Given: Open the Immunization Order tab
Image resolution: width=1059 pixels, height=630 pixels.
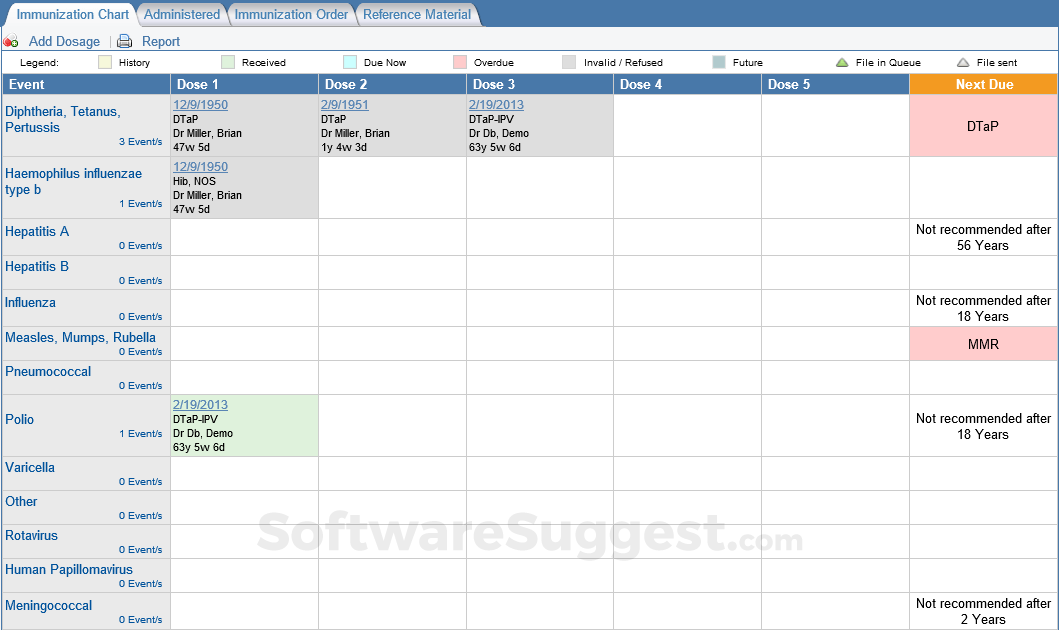Looking at the screenshot, I should [291, 15].
